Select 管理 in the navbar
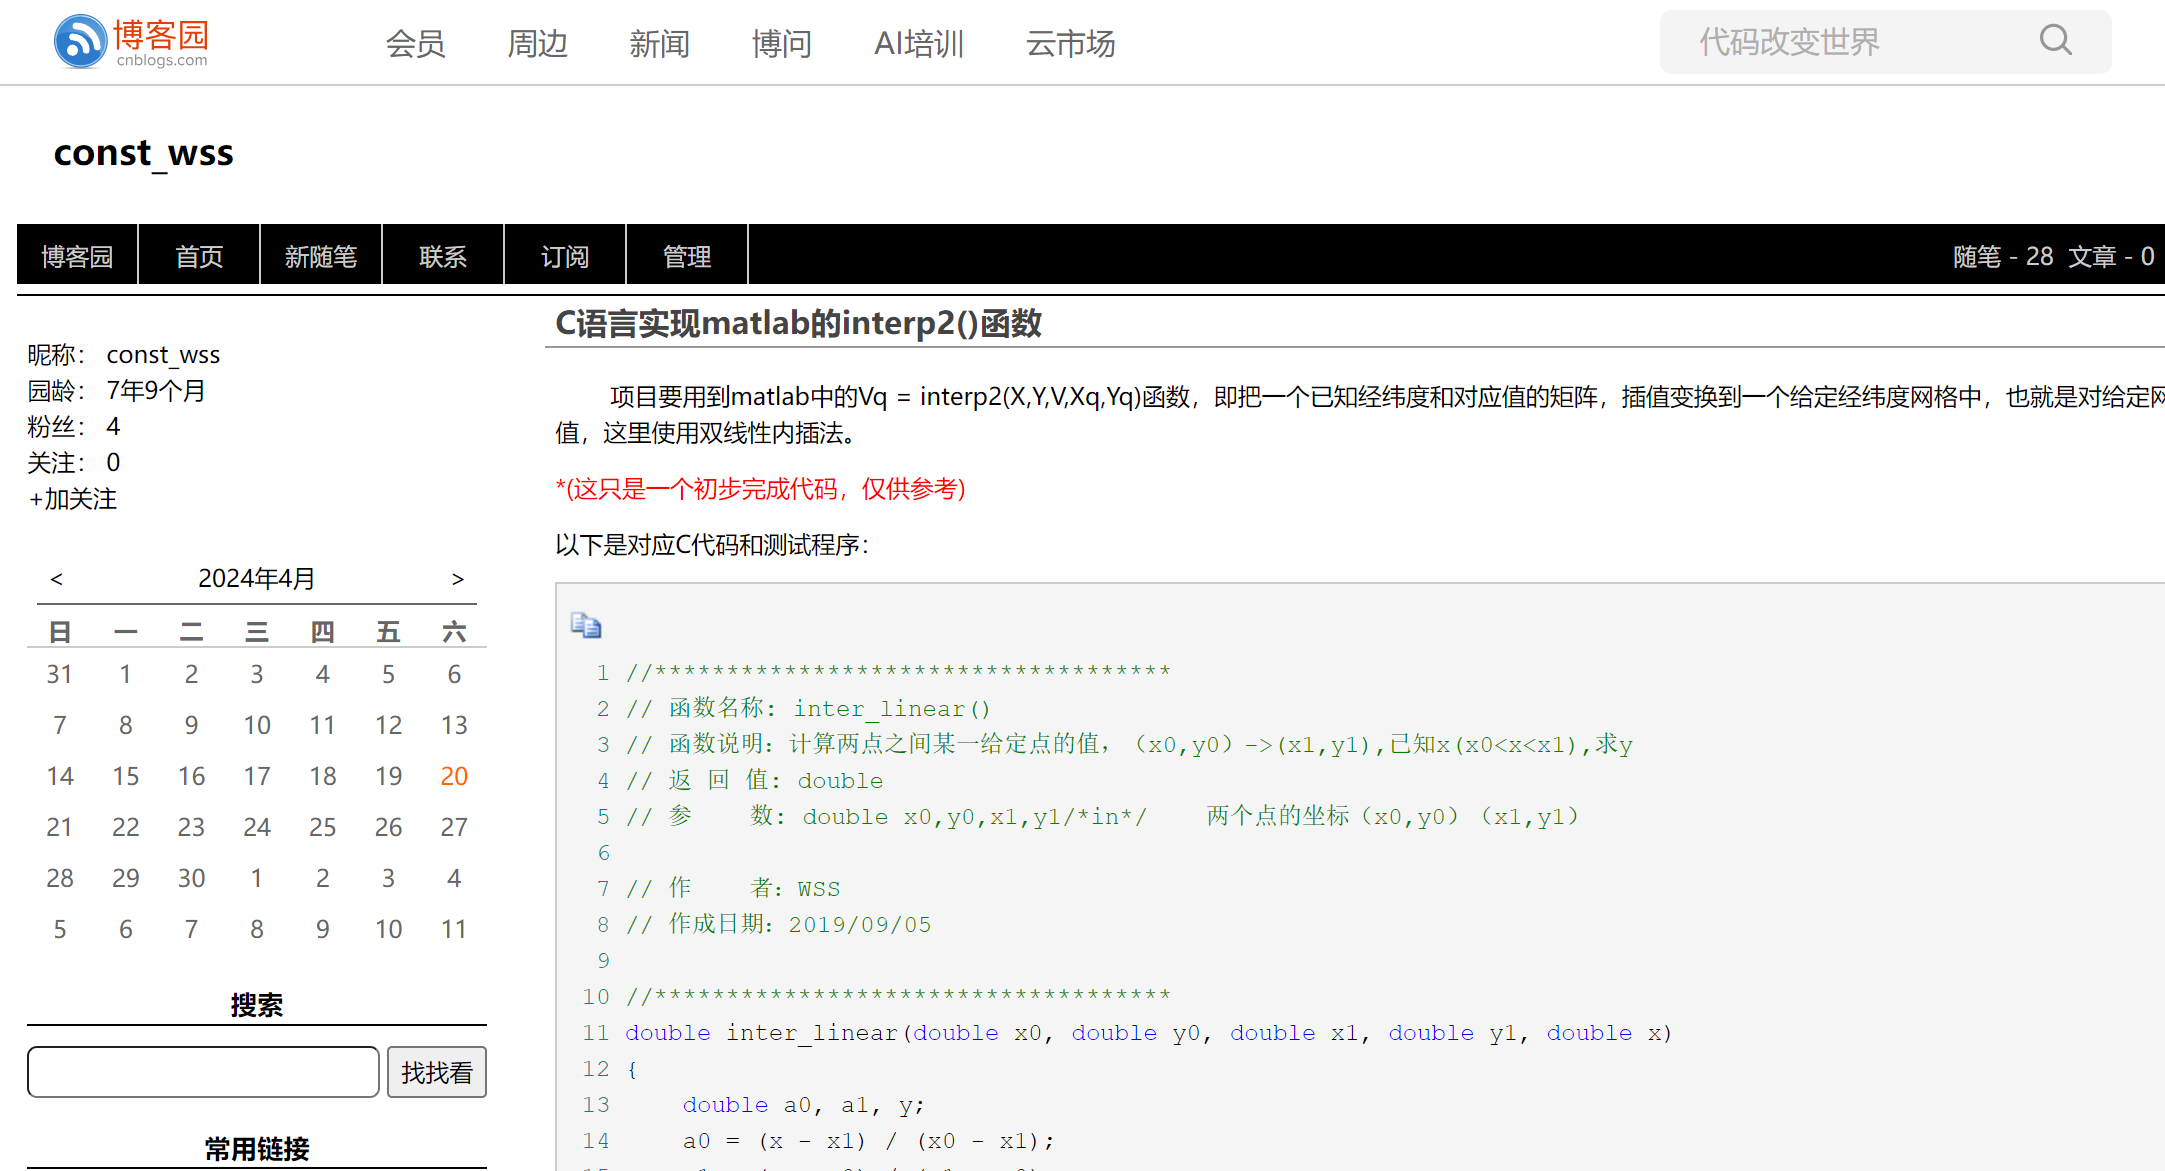This screenshot has width=2165, height=1171. click(x=687, y=257)
